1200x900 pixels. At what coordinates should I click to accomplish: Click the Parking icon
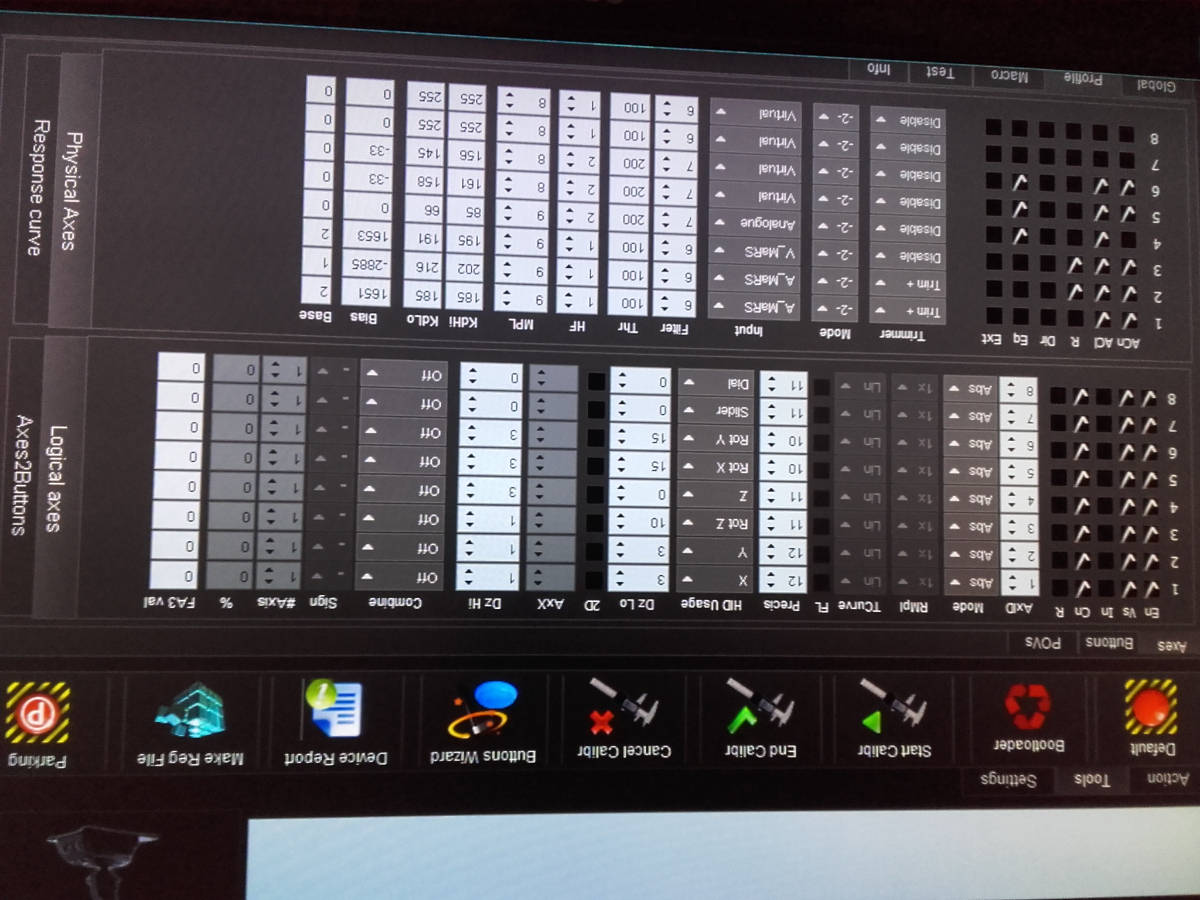click(37, 712)
